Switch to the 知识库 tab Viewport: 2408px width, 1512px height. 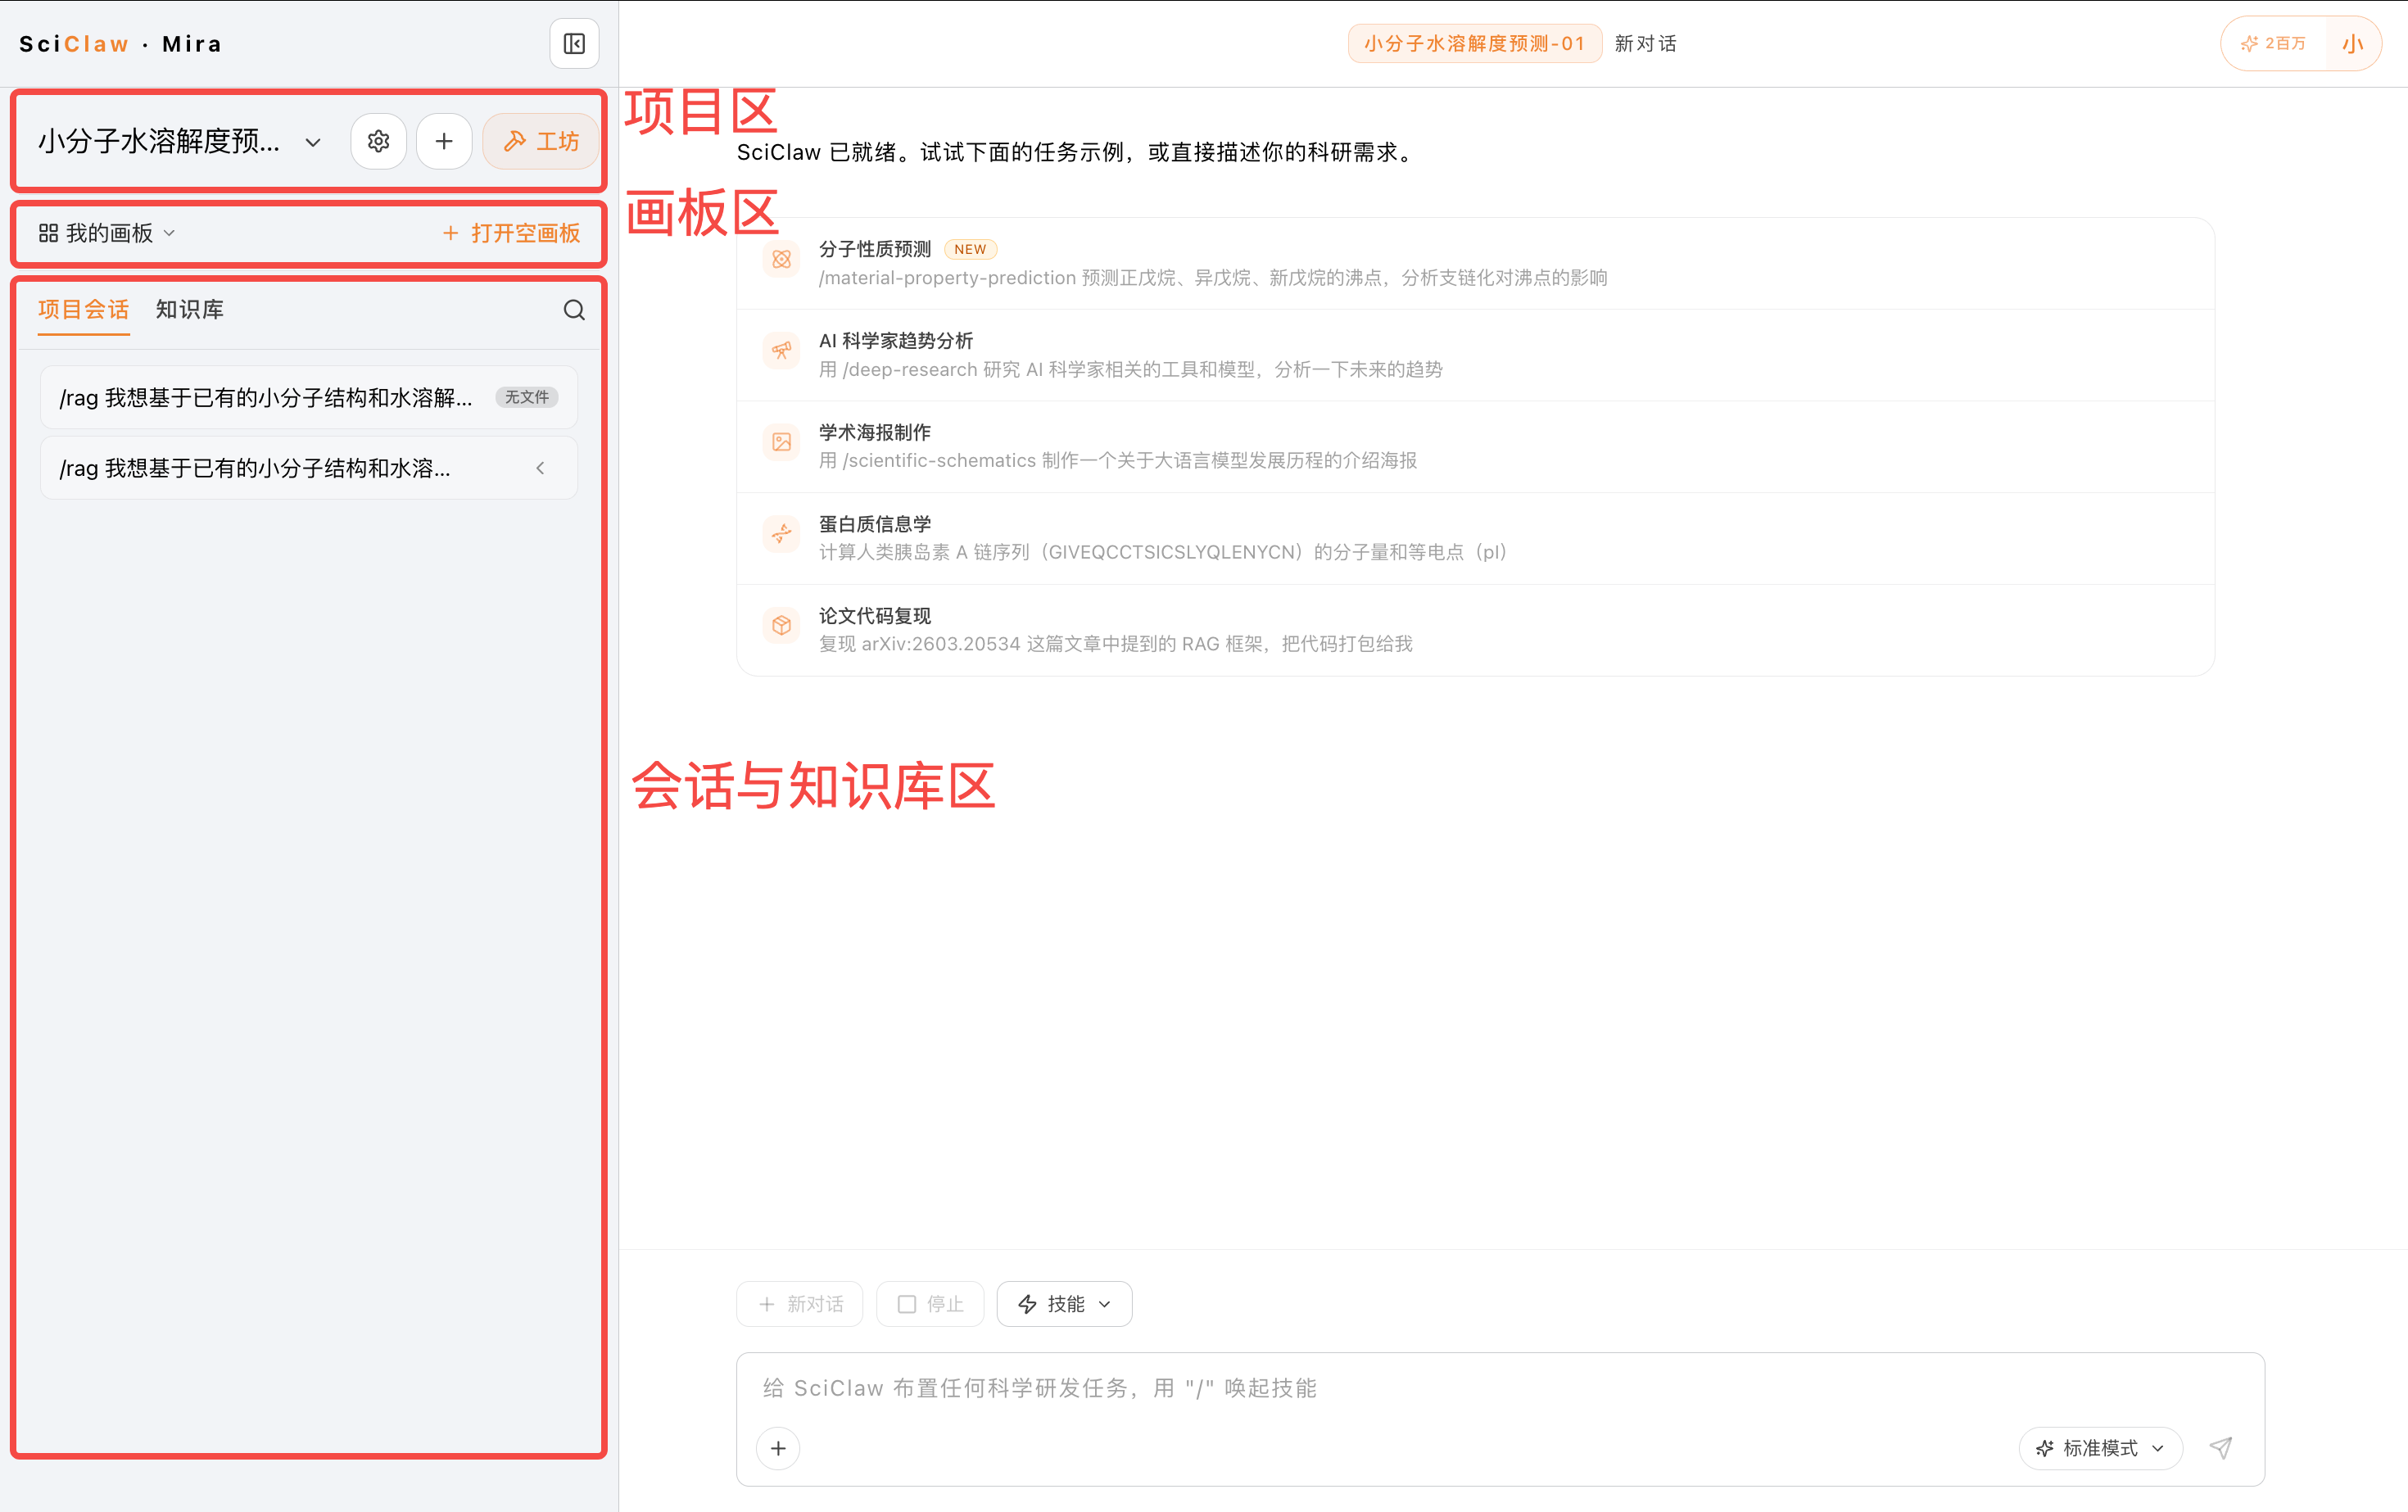tap(189, 310)
